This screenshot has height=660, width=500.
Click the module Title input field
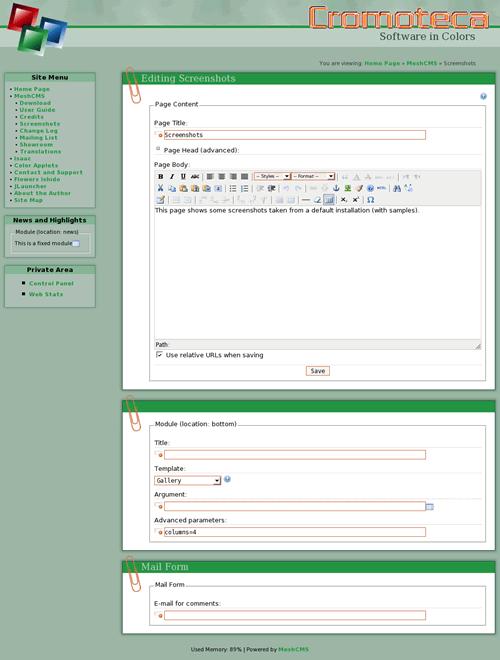pos(295,455)
